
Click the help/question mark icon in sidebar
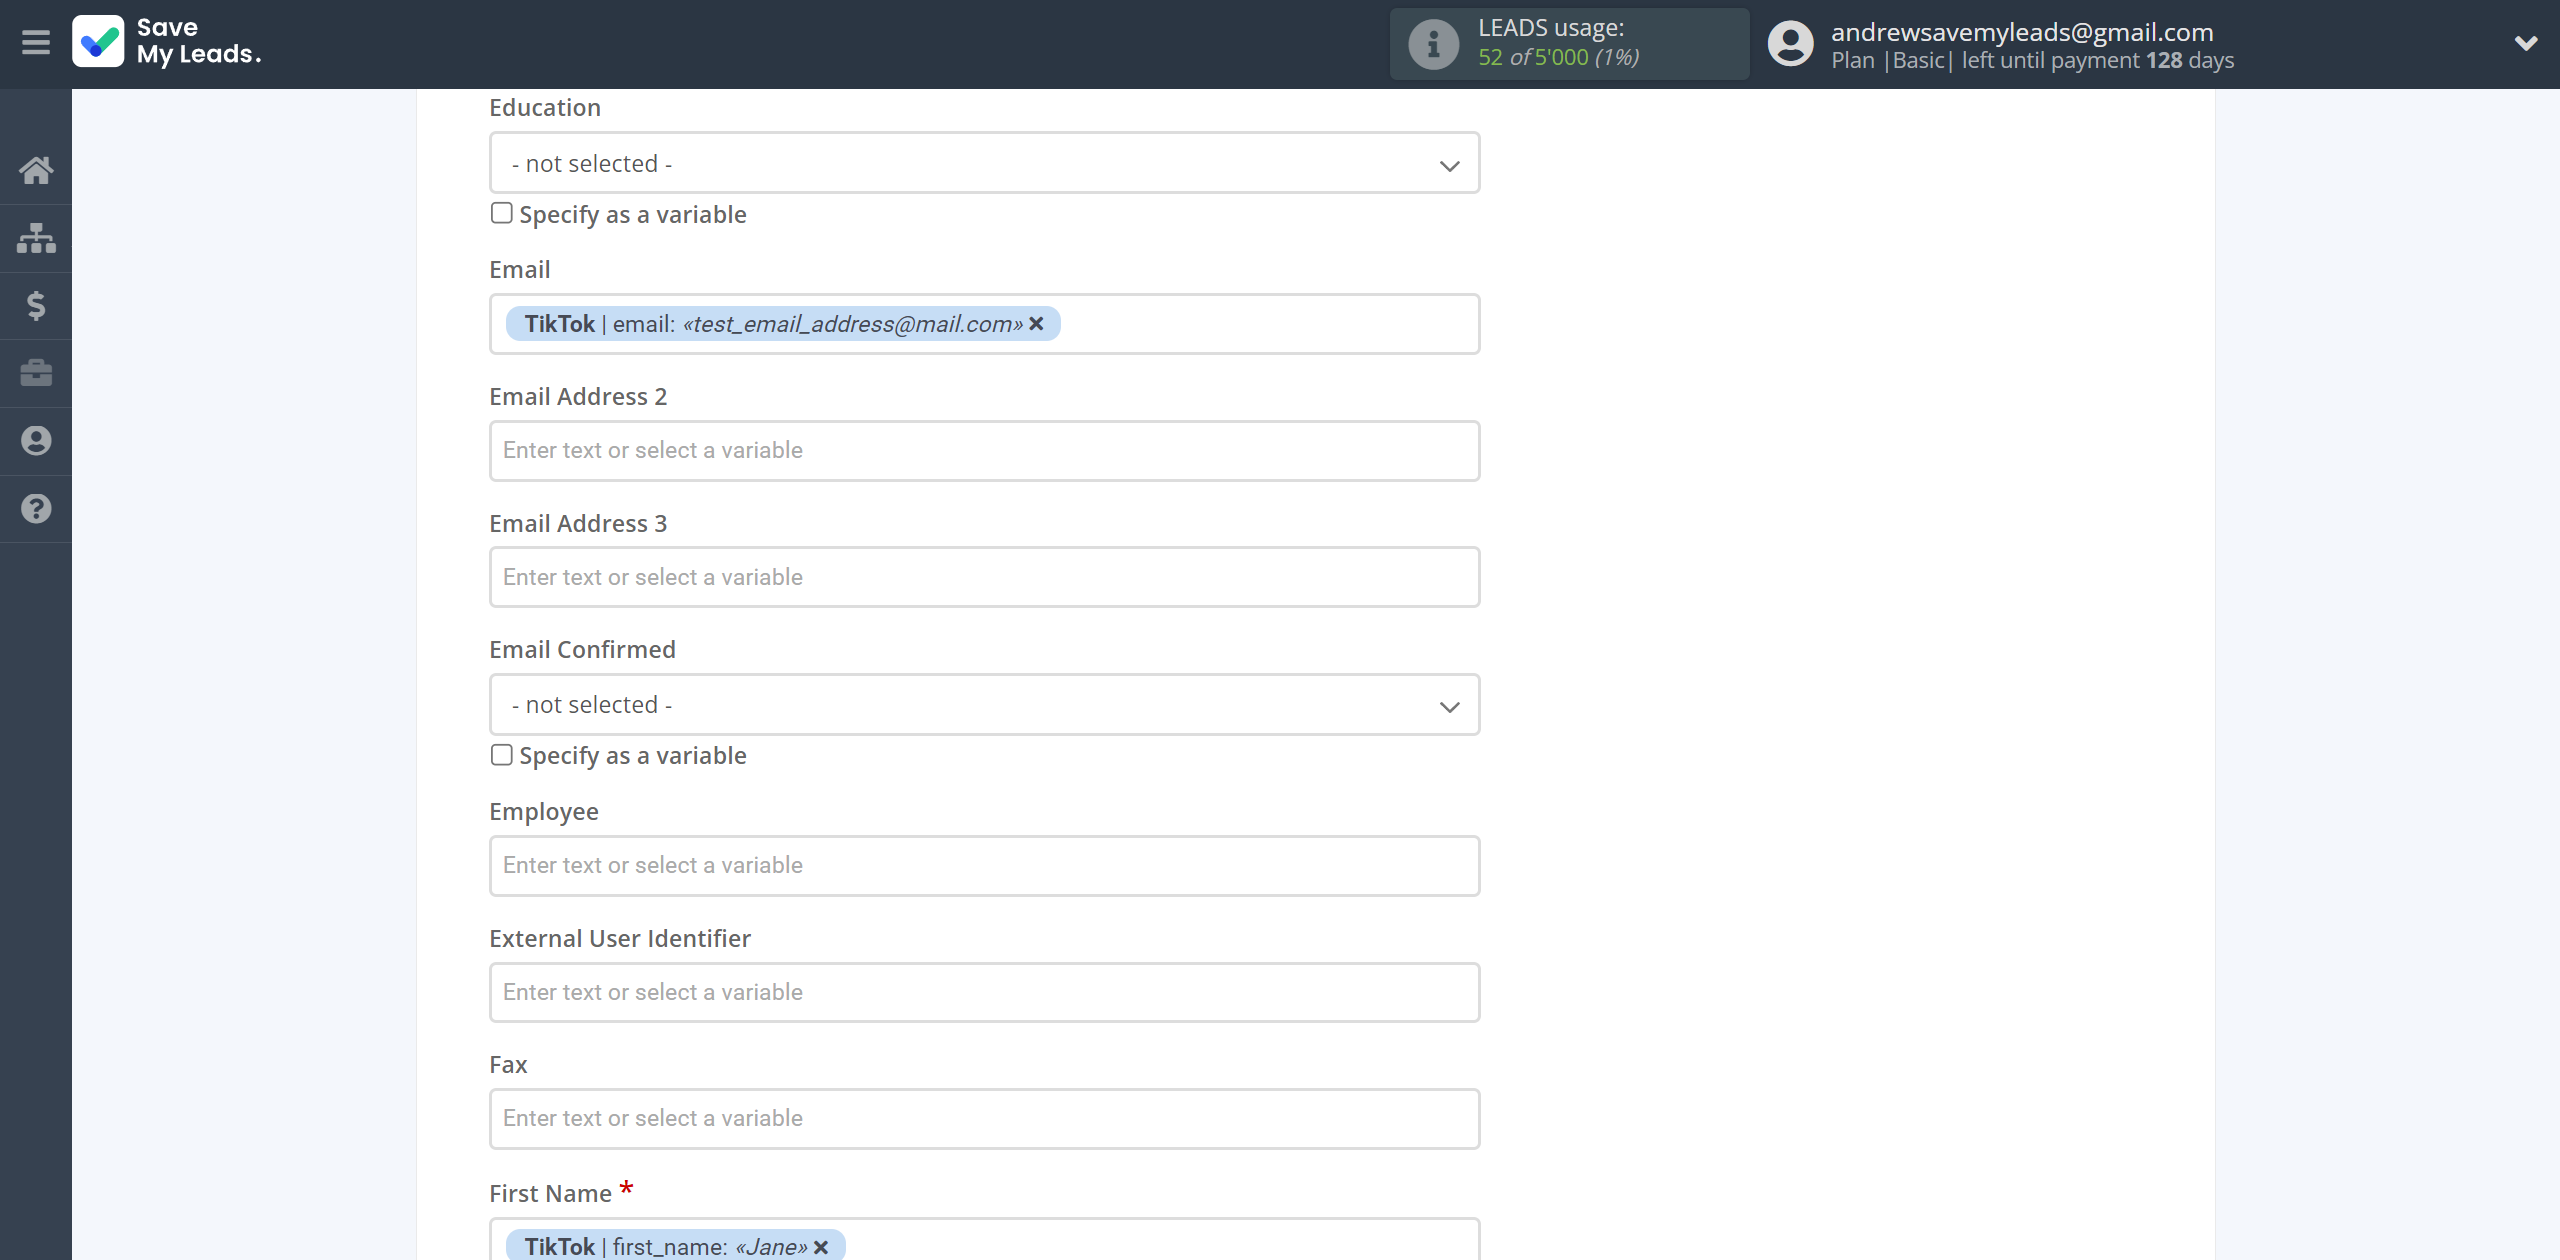[36, 508]
